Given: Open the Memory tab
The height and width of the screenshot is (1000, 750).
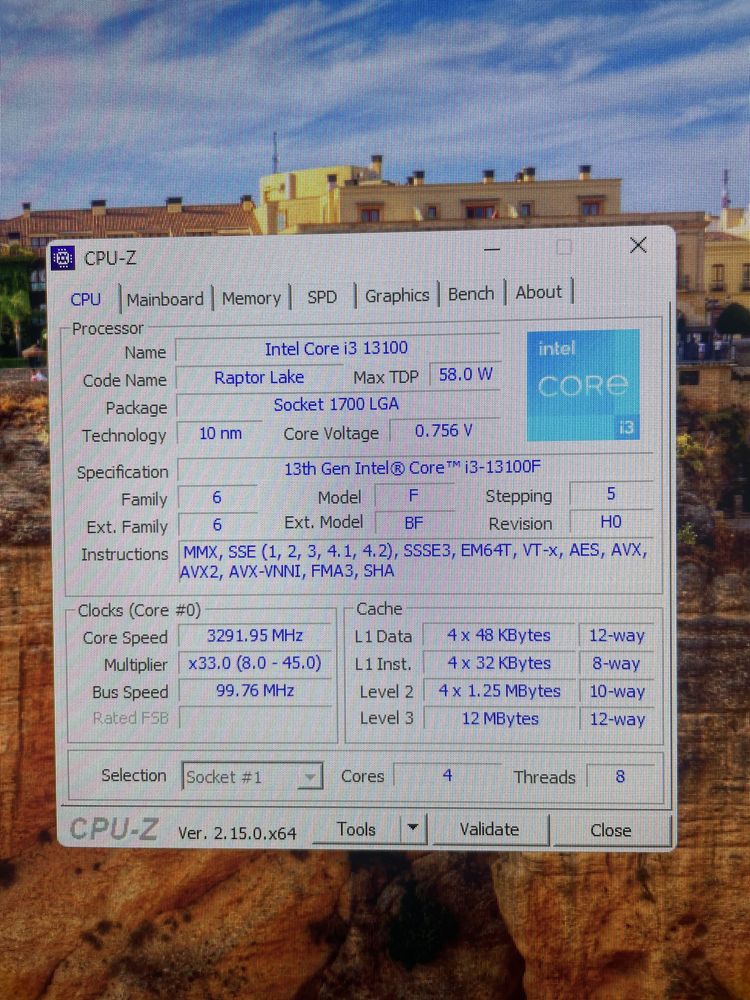Looking at the screenshot, I should pos(251,298).
